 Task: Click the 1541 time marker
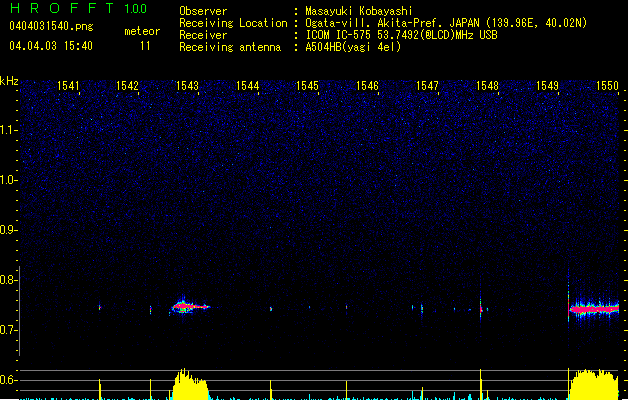[68, 86]
